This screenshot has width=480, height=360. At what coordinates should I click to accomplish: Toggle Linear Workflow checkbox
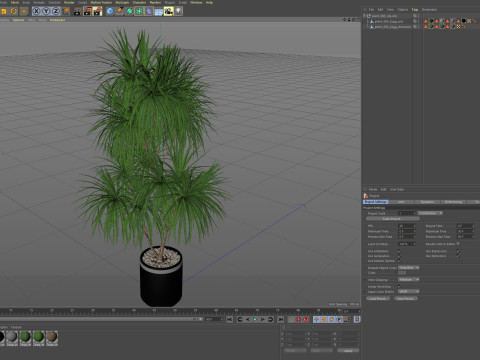coord(399,286)
